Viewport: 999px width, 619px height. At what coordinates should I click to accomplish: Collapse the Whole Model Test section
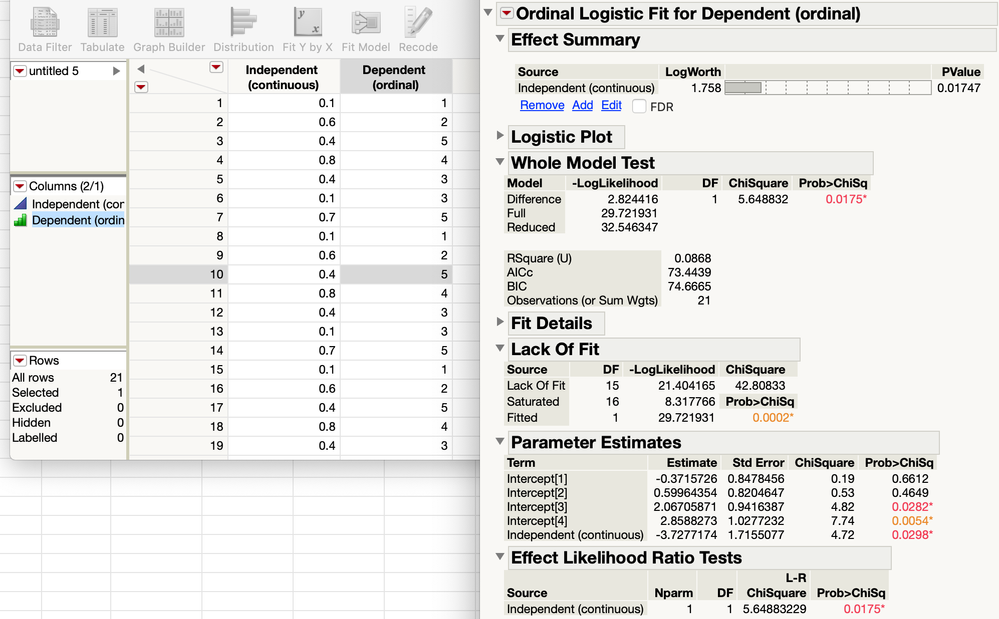click(x=500, y=162)
